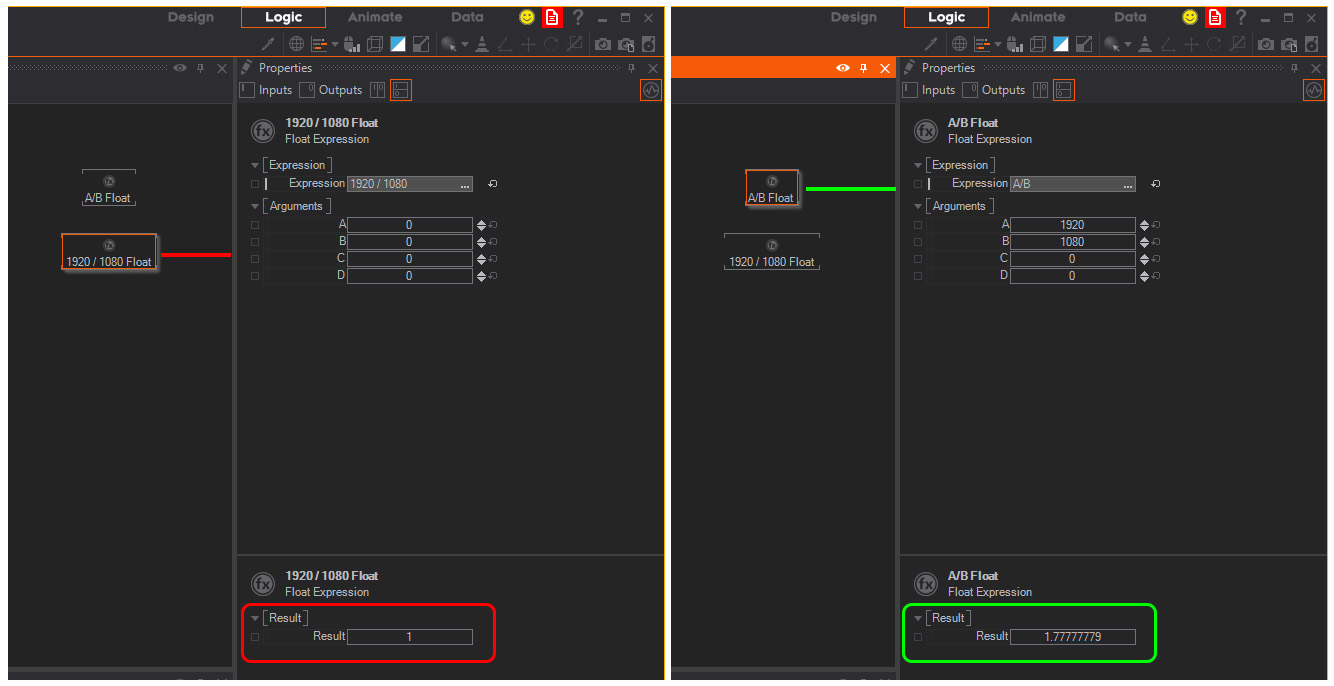Toggle the eye icon in right orange panel header
Image resolution: width=1334 pixels, height=686 pixels.
pos(843,68)
